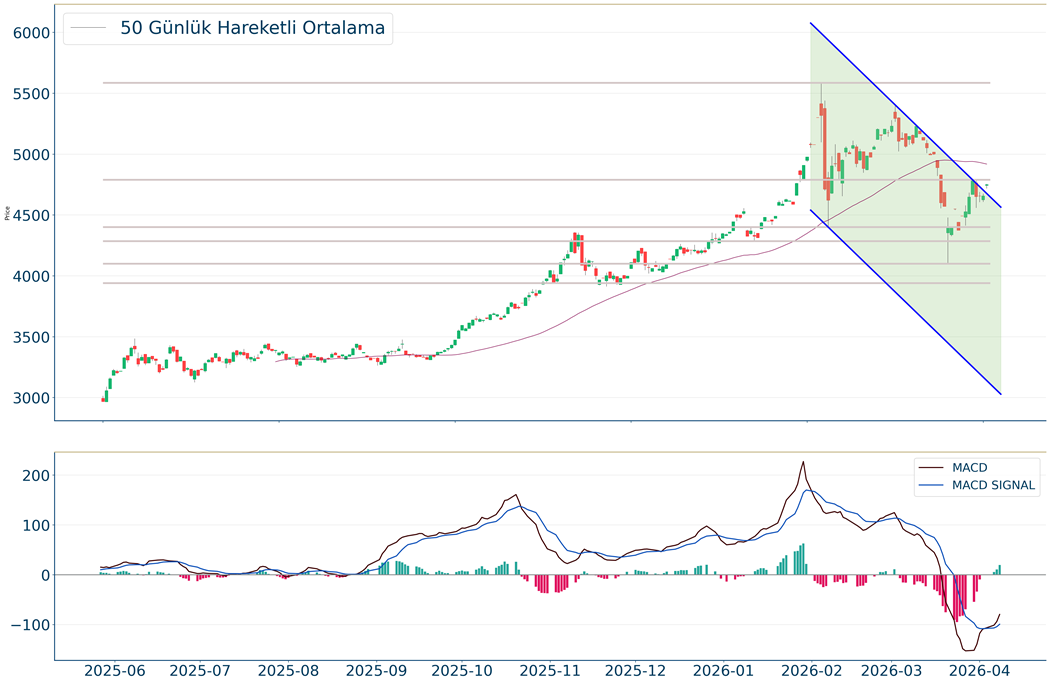Click the MACD SIGNAL legend text
This screenshot has height=683, width=1050.
pyautogui.click(x=994, y=486)
